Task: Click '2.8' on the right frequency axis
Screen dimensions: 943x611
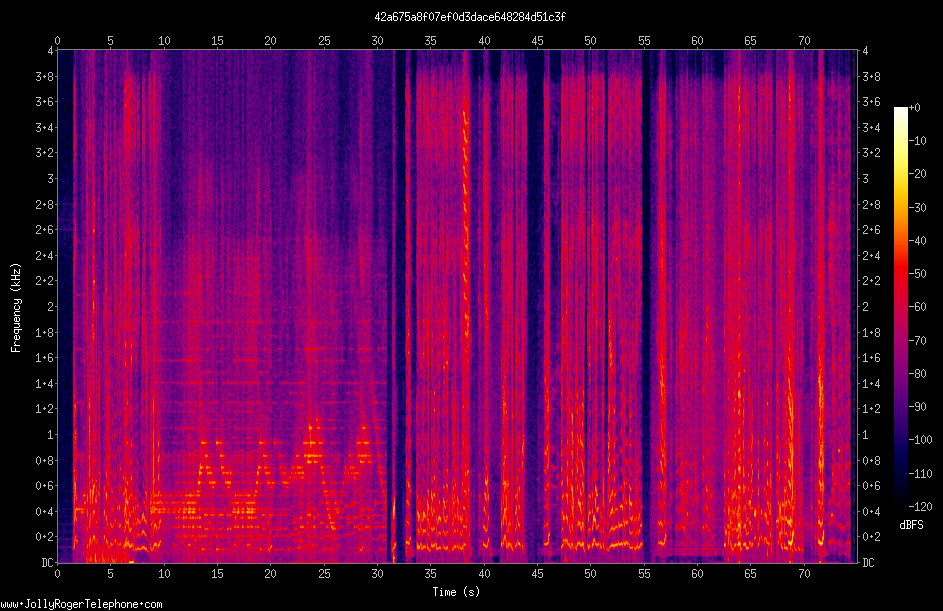Action: tap(871, 204)
